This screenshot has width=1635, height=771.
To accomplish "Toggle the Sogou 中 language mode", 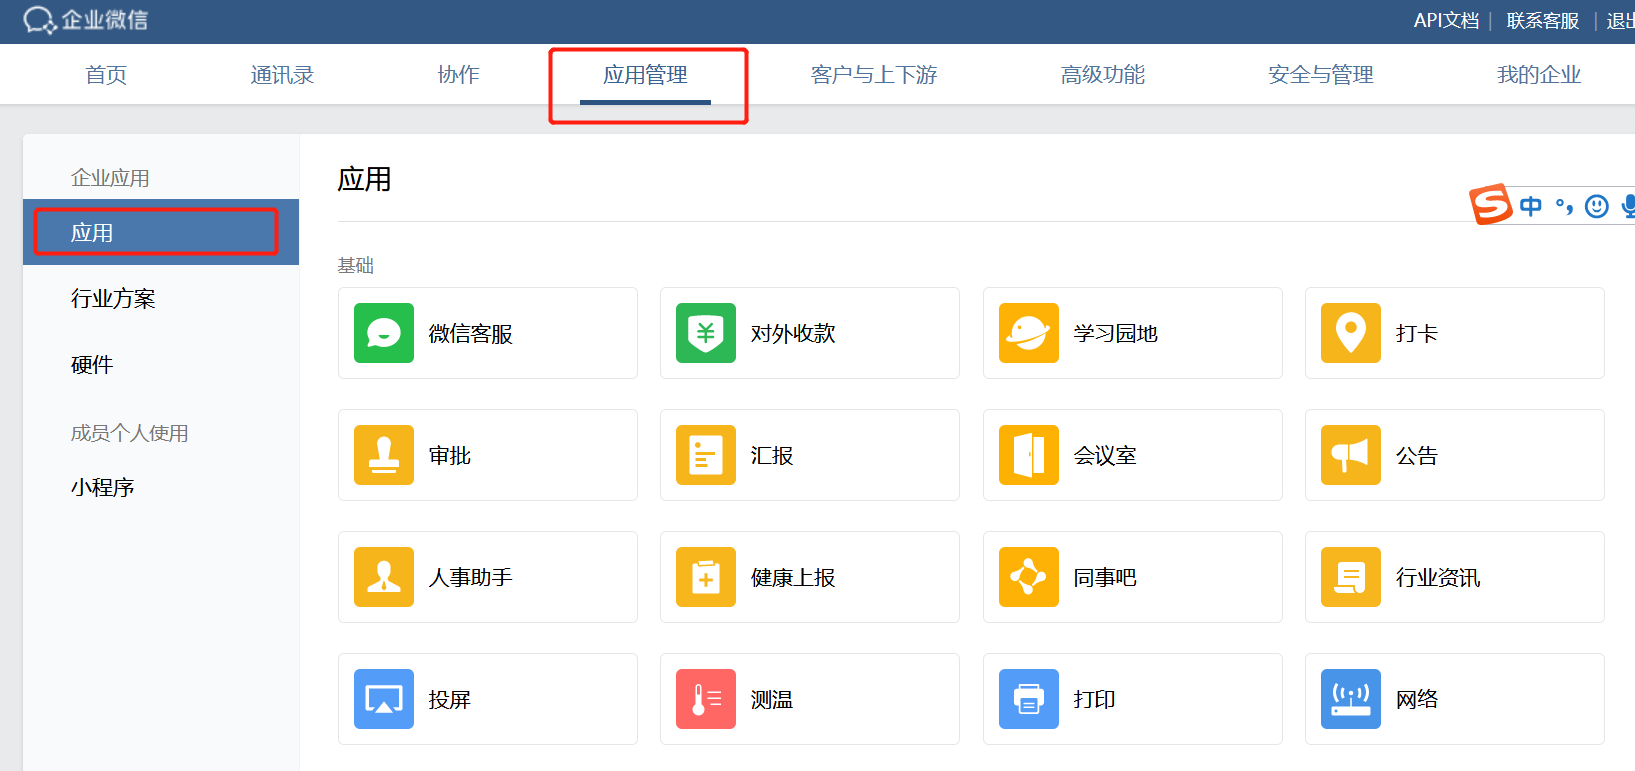I will pyautogui.click(x=1530, y=206).
